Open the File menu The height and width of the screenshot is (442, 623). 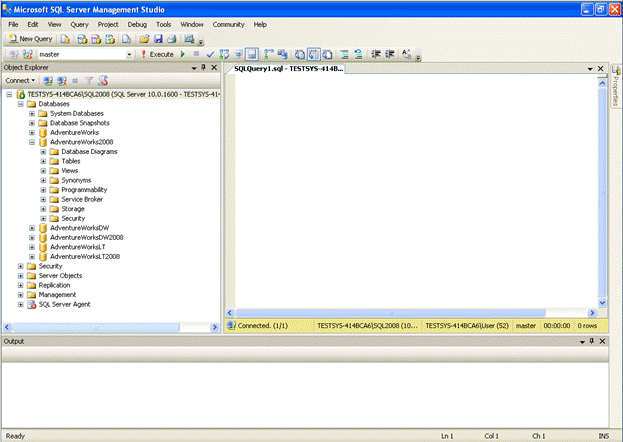[x=13, y=24]
